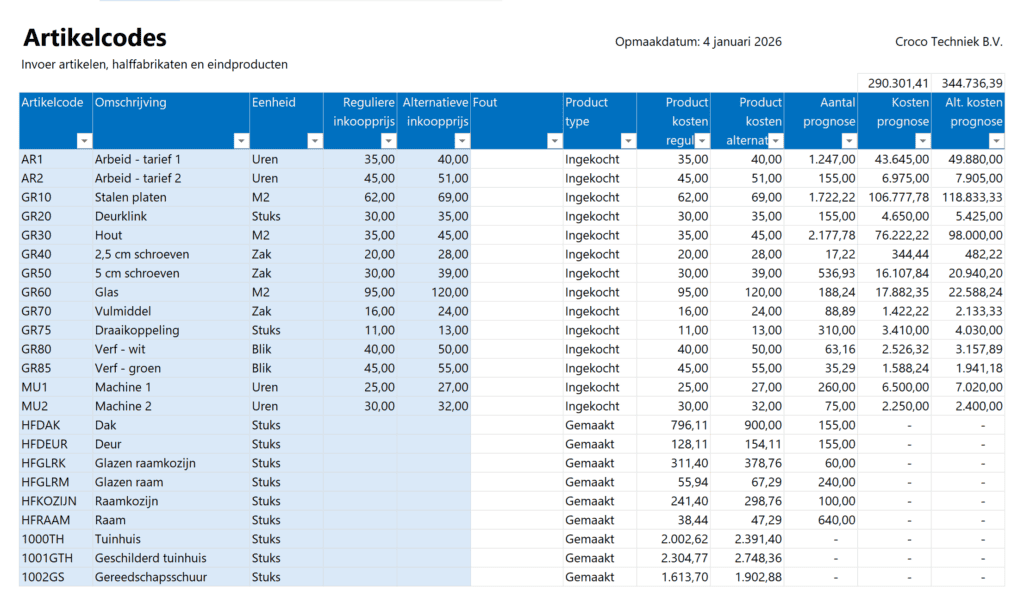Image resolution: width=1024 pixels, height=604 pixels.
Task: Click the Opmaakdatum 4 januari 2026 text
Action: tap(700, 41)
